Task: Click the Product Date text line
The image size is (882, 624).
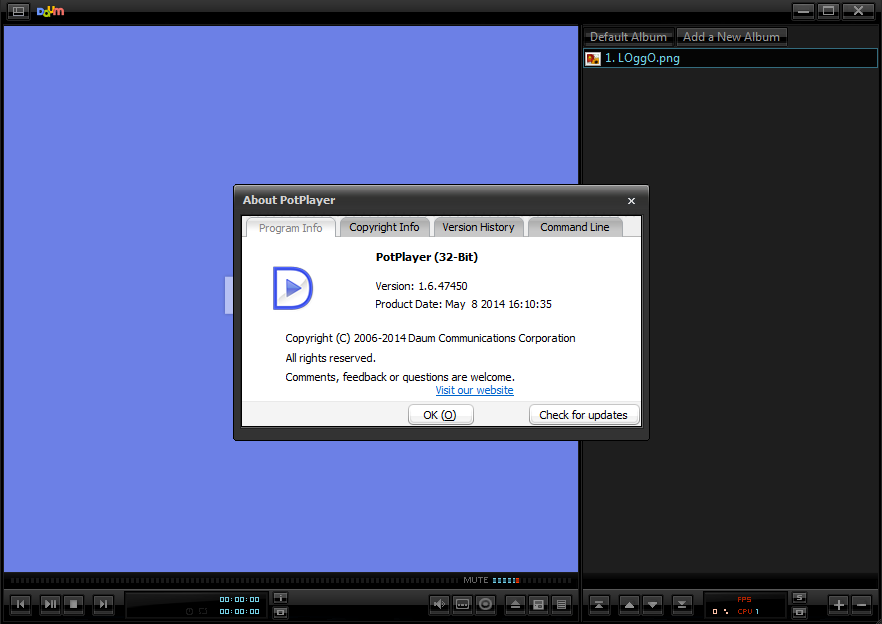Action: coord(464,304)
